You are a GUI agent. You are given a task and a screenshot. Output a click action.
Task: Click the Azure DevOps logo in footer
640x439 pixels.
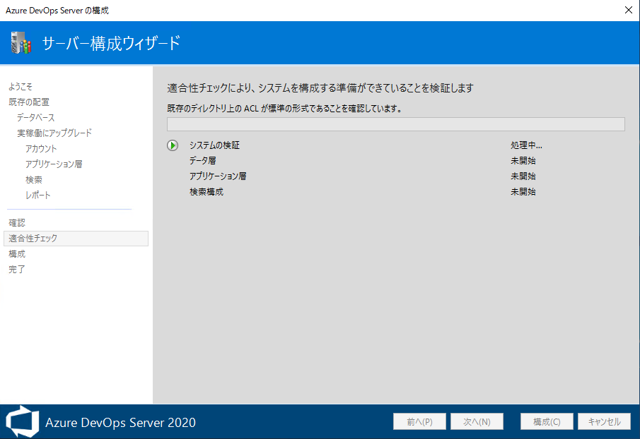coord(22,421)
